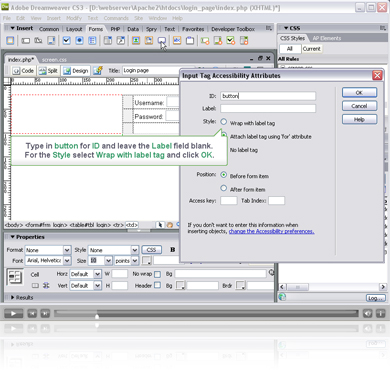This screenshot has height=370, width=390.
Task: Click the Button insert icon in Forms
Action: tap(162, 41)
